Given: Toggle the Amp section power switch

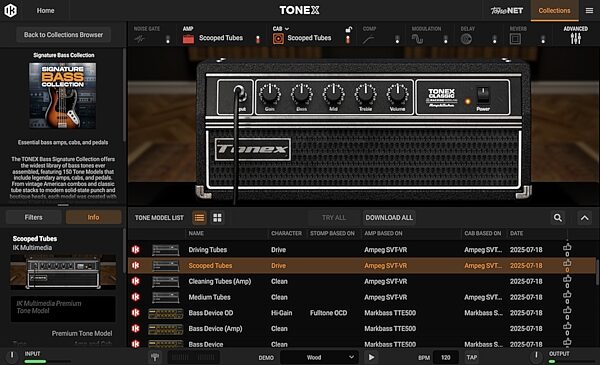Looking at the screenshot, I should [258, 39].
